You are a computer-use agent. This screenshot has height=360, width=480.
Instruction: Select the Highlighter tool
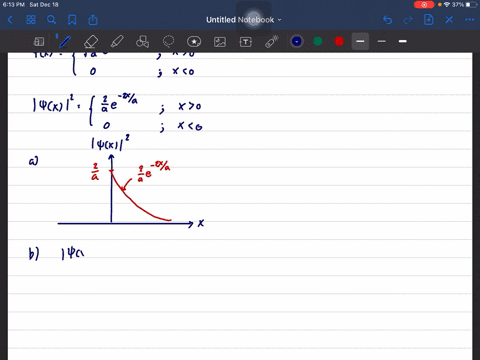117,42
